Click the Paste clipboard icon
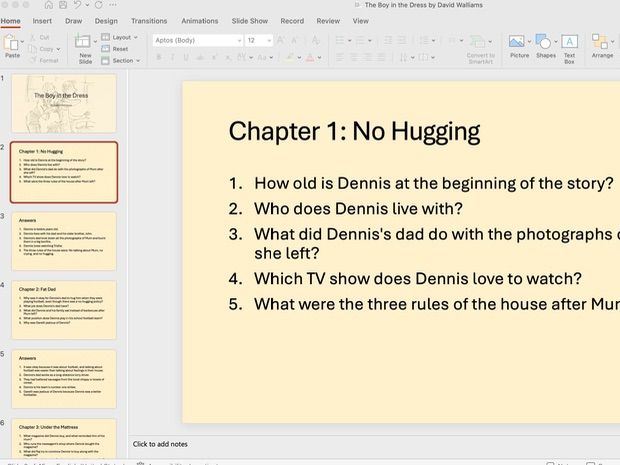The image size is (620, 465). point(11,42)
